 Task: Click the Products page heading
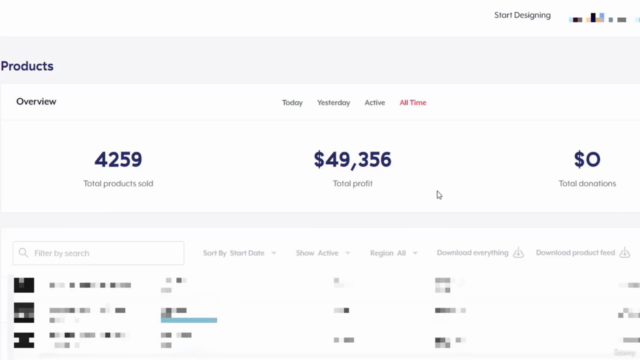pyautogui.click(x=27, y=66)
